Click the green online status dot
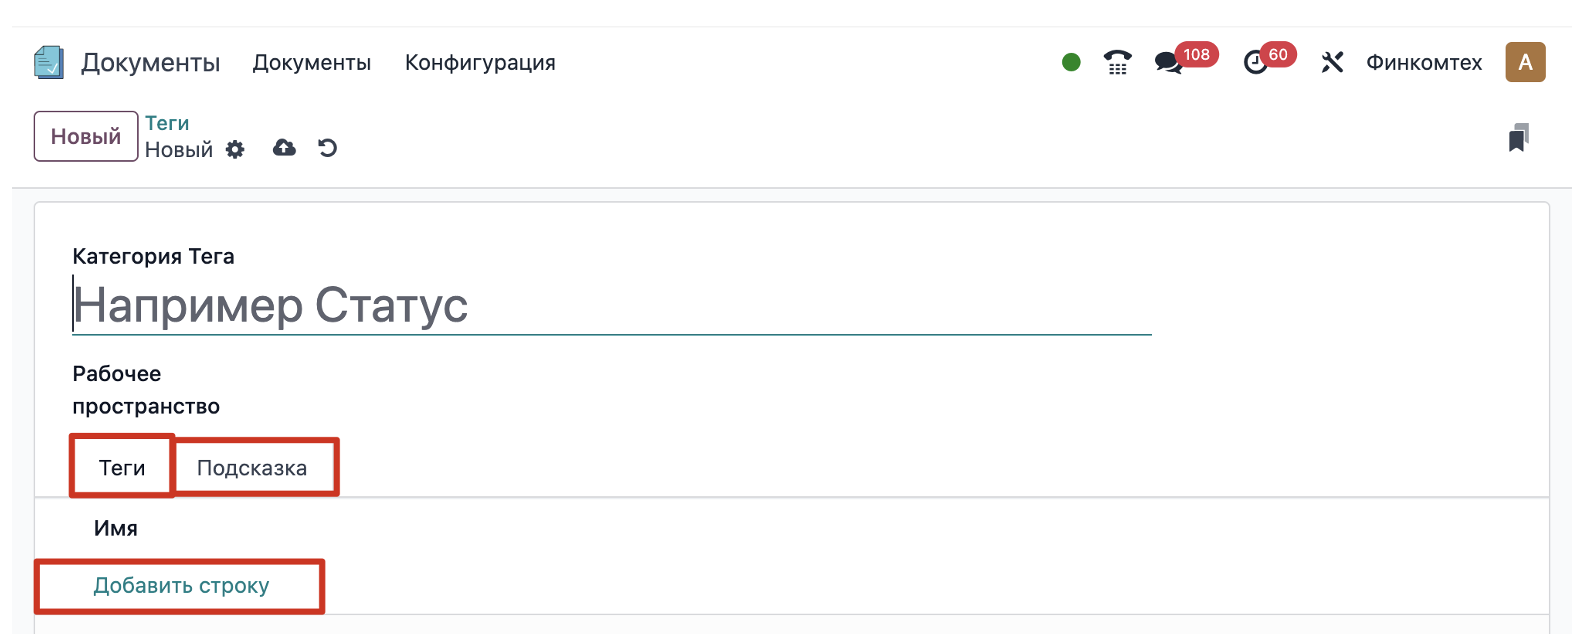Viewport: 1580px width, 634px height. coord(1071,62)
